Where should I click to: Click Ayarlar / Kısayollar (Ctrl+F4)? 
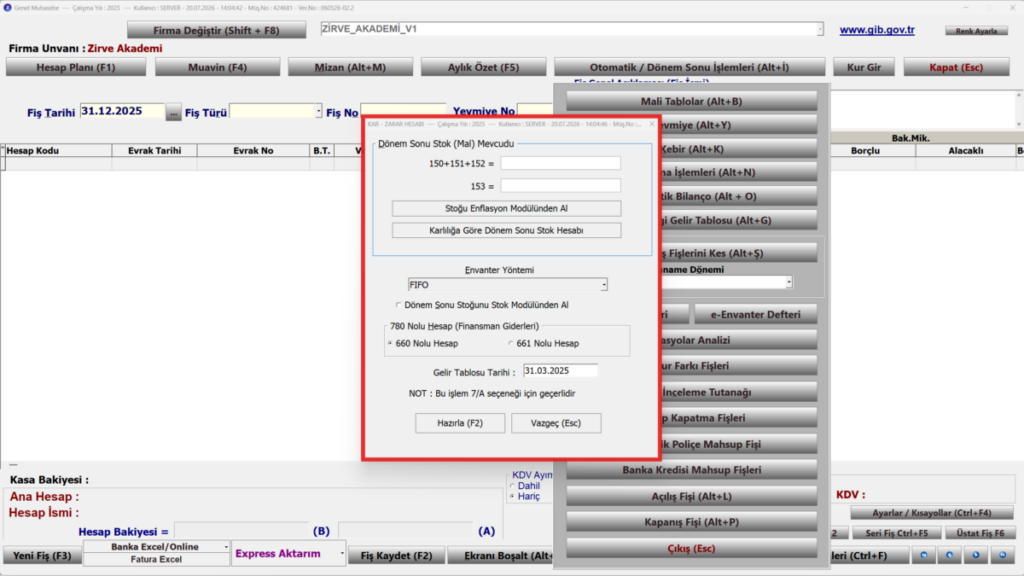pos(932,513)
